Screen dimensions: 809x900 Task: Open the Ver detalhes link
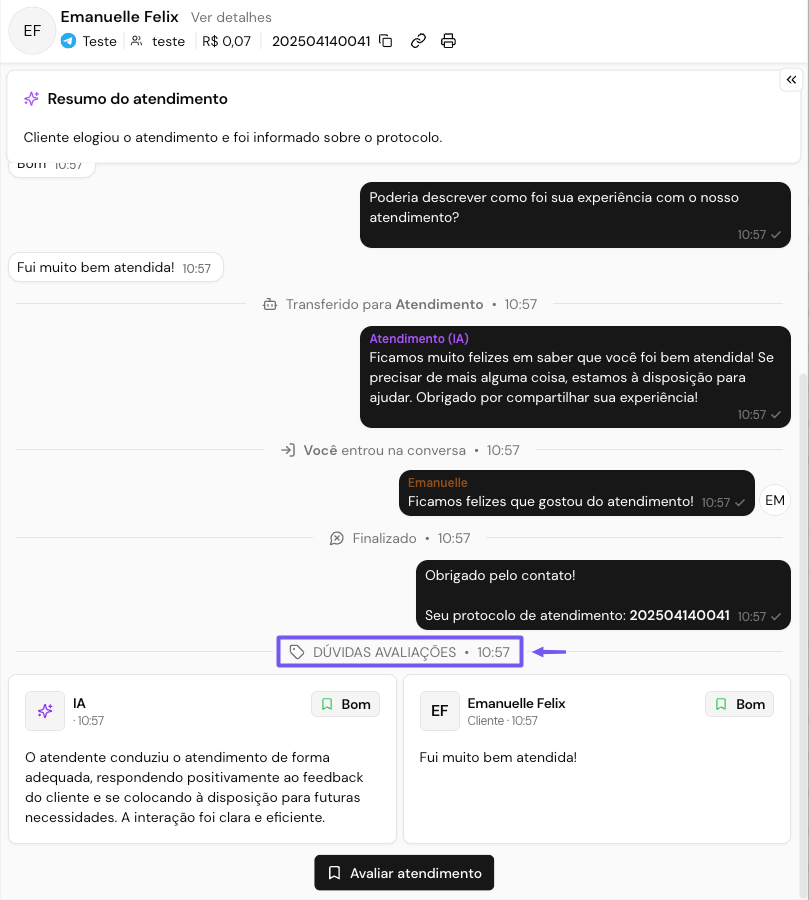(x=231, y=17)
